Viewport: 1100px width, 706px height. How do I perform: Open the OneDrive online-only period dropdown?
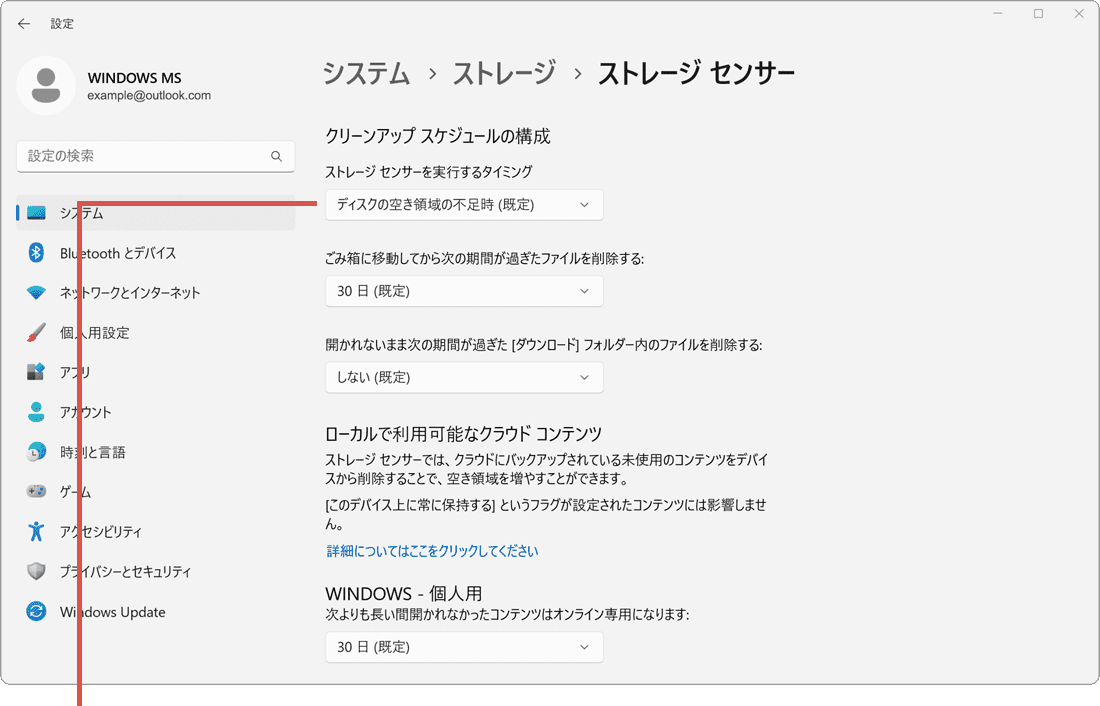pyautogui.click(x=464, y=647)
